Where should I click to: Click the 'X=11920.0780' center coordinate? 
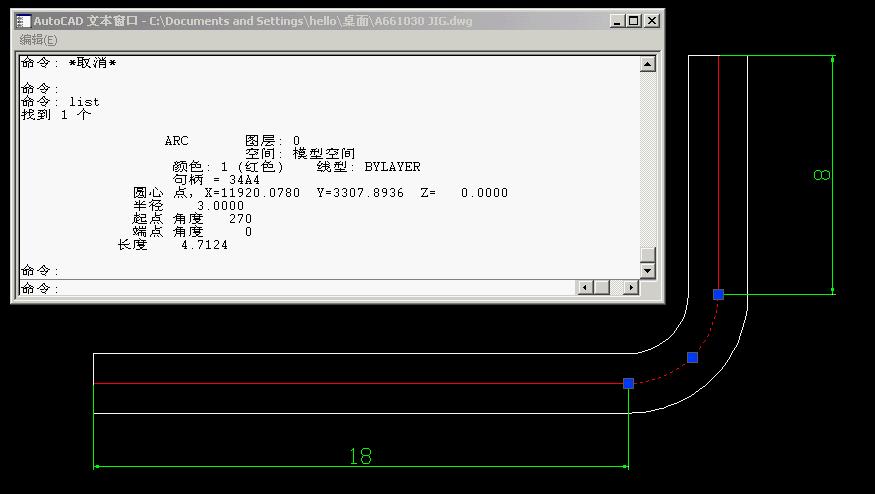[x=252, y=193]
